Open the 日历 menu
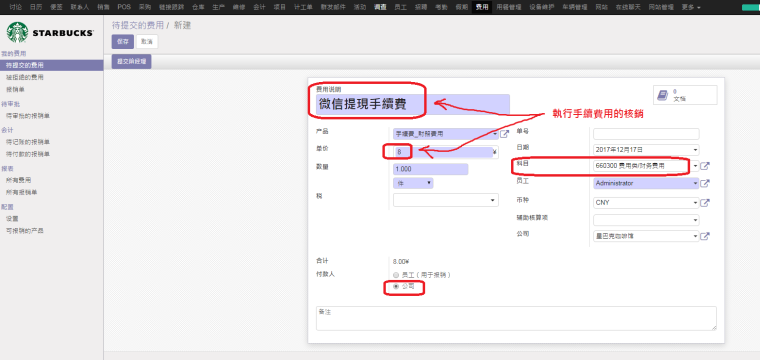This screenshot has width=760, height=360. pos(35,7)
